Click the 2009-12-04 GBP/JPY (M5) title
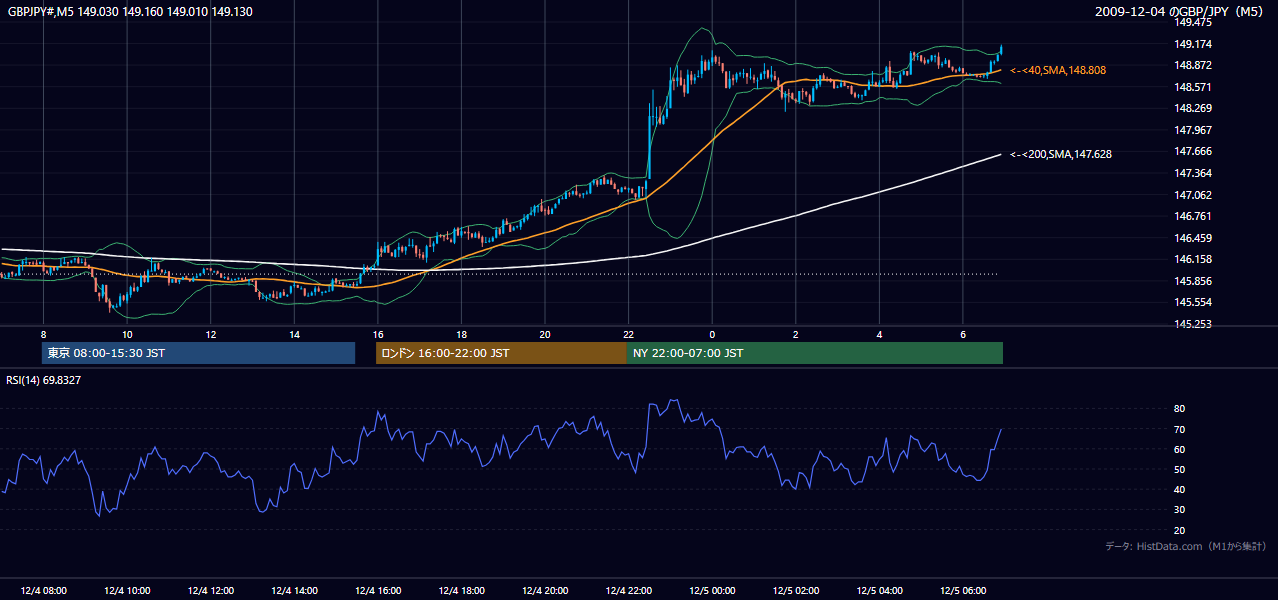The image size is (1278, 600). click(x=1181, y=12)
